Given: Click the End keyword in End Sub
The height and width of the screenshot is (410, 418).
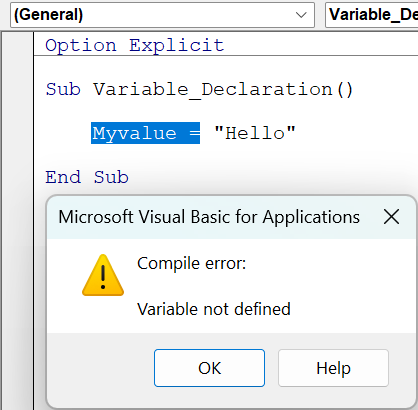Looking at the screenshot, I should tap(63, 177).
